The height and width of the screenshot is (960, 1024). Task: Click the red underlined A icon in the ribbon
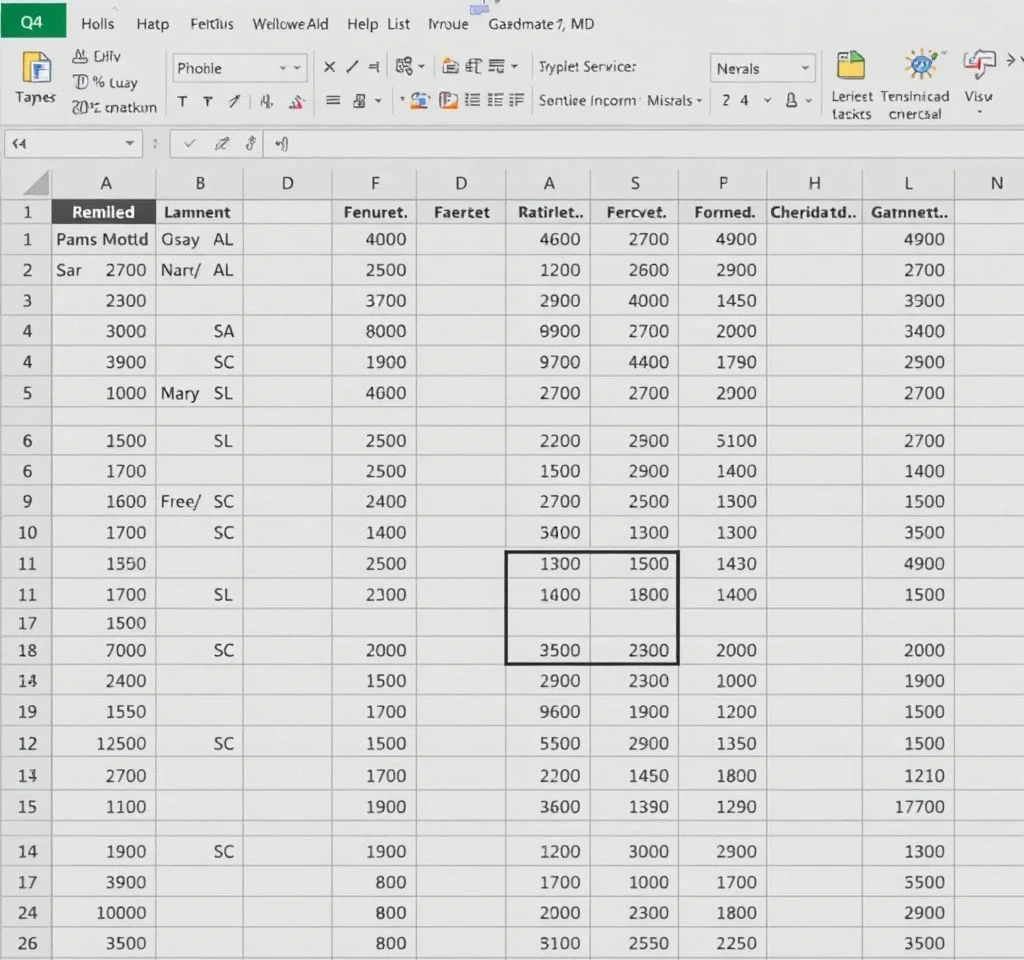[296, 101]
